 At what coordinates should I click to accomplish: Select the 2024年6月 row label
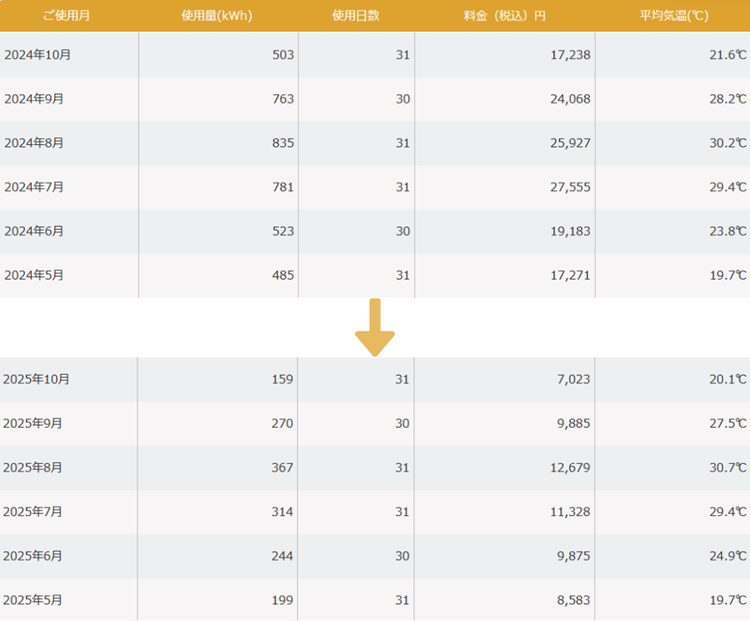click(34, 231)
